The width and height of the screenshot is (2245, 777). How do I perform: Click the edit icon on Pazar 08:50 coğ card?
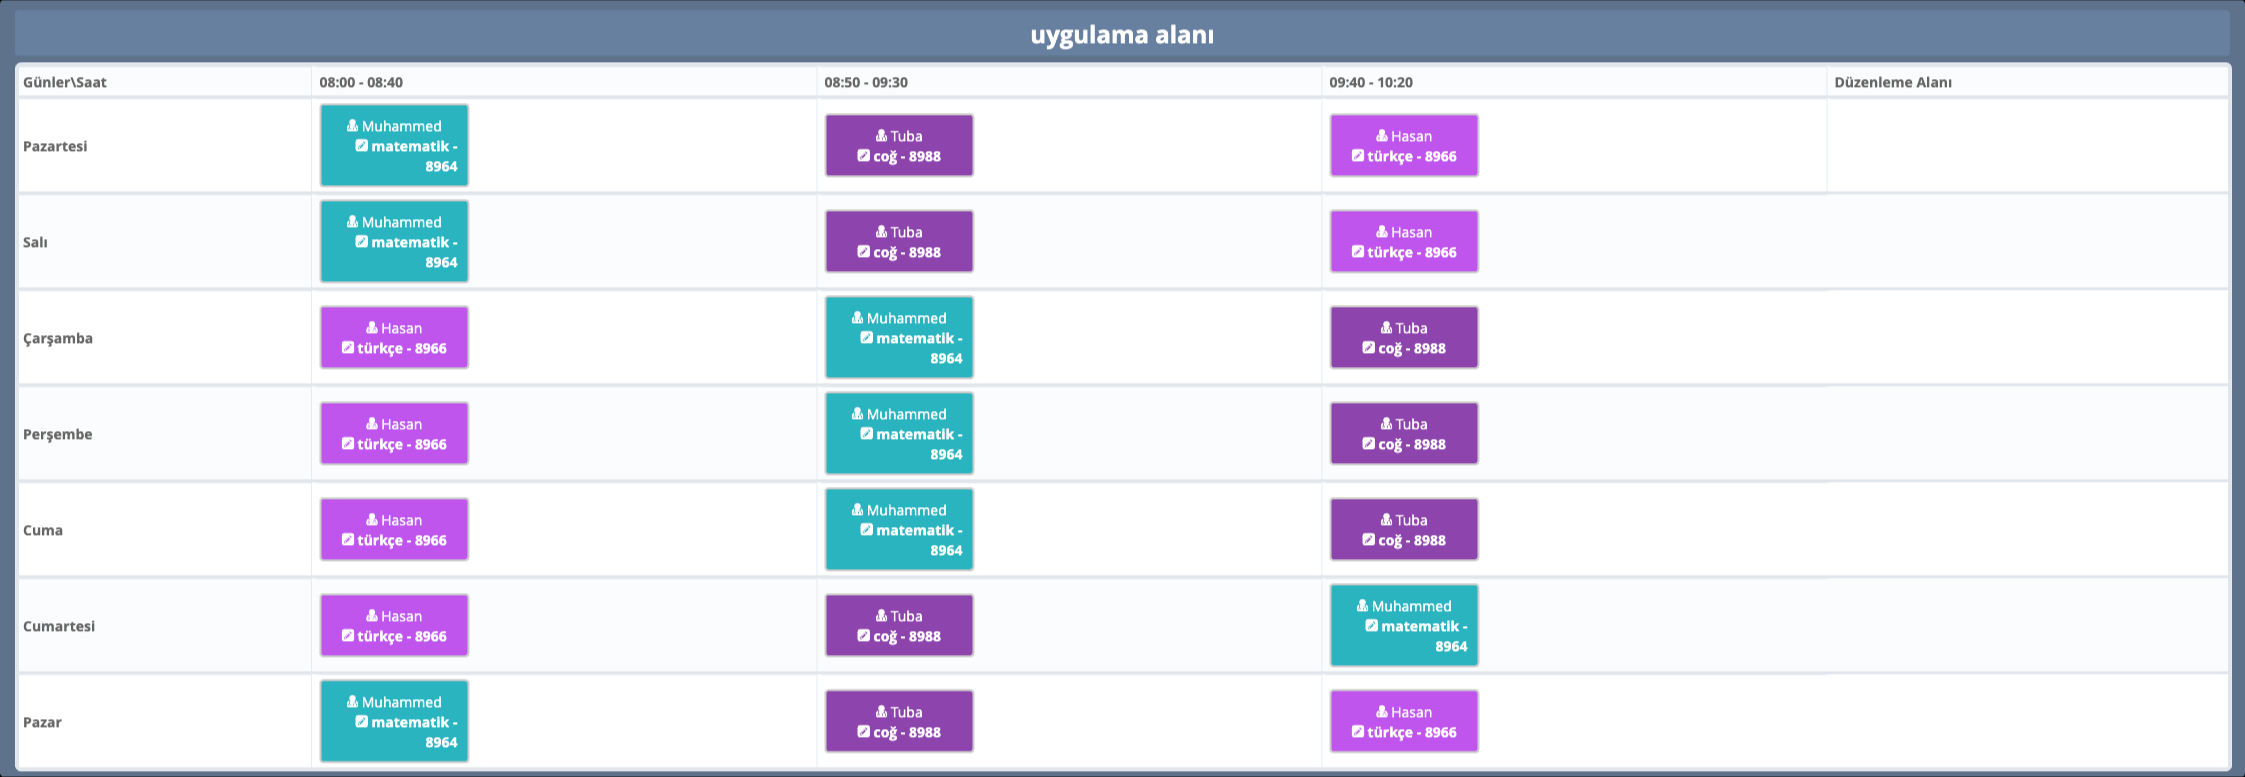point(863,732)
